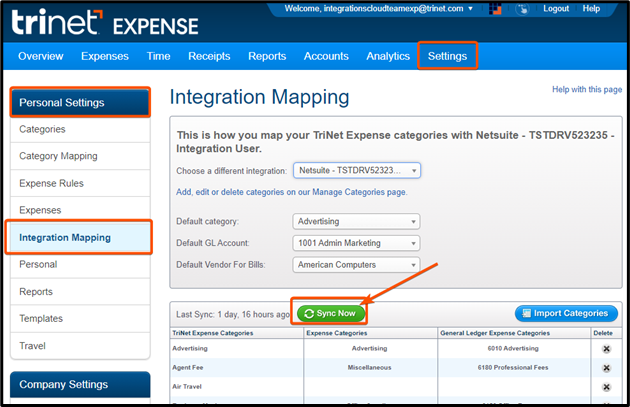Open Expenses in the Personal Settings sidebar
This screenshot has height=407, width=630.
(x=80, y=210)
